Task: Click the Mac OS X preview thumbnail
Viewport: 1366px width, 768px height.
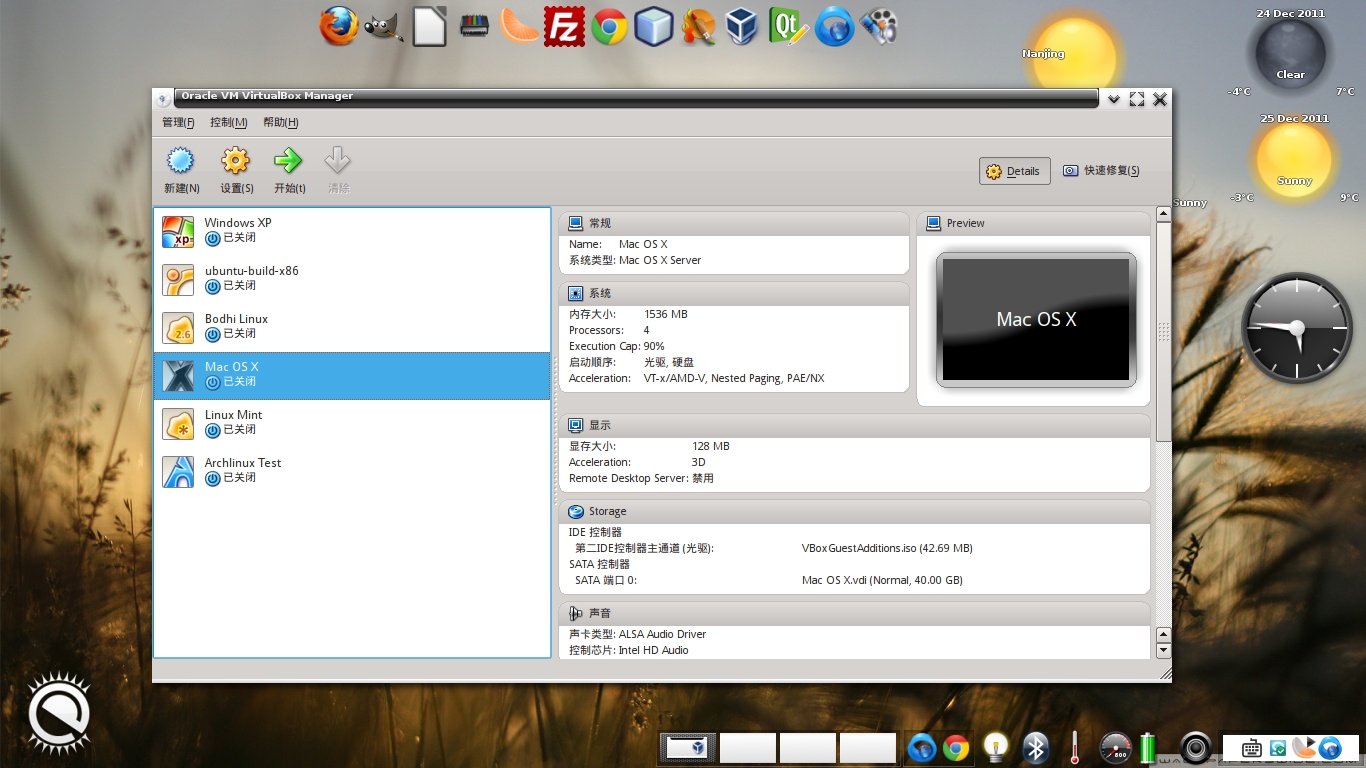Action: click(1036, 319)
